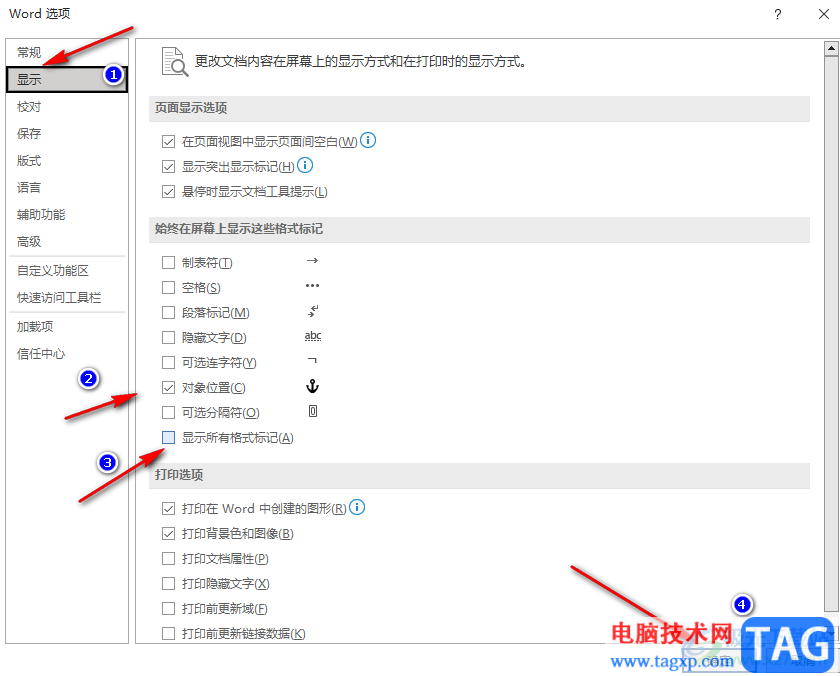Select the 显示 category

[x=67, y=80]
